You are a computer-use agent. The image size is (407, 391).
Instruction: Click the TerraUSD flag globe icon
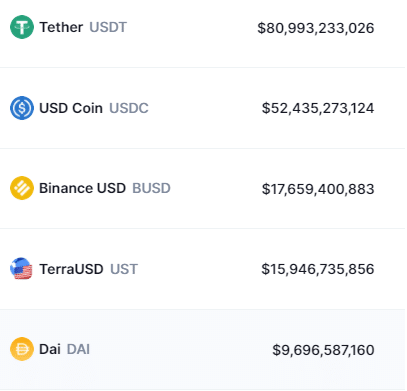click(x=21, y=269)
